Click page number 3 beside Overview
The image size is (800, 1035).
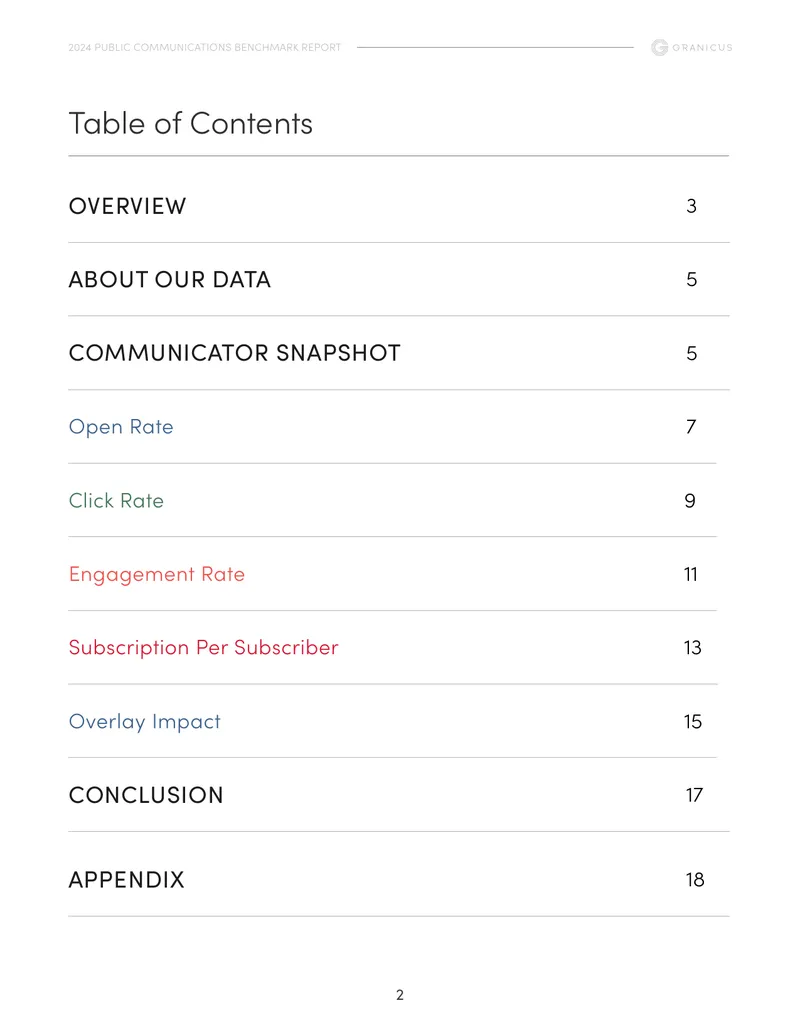pos(691,206)
